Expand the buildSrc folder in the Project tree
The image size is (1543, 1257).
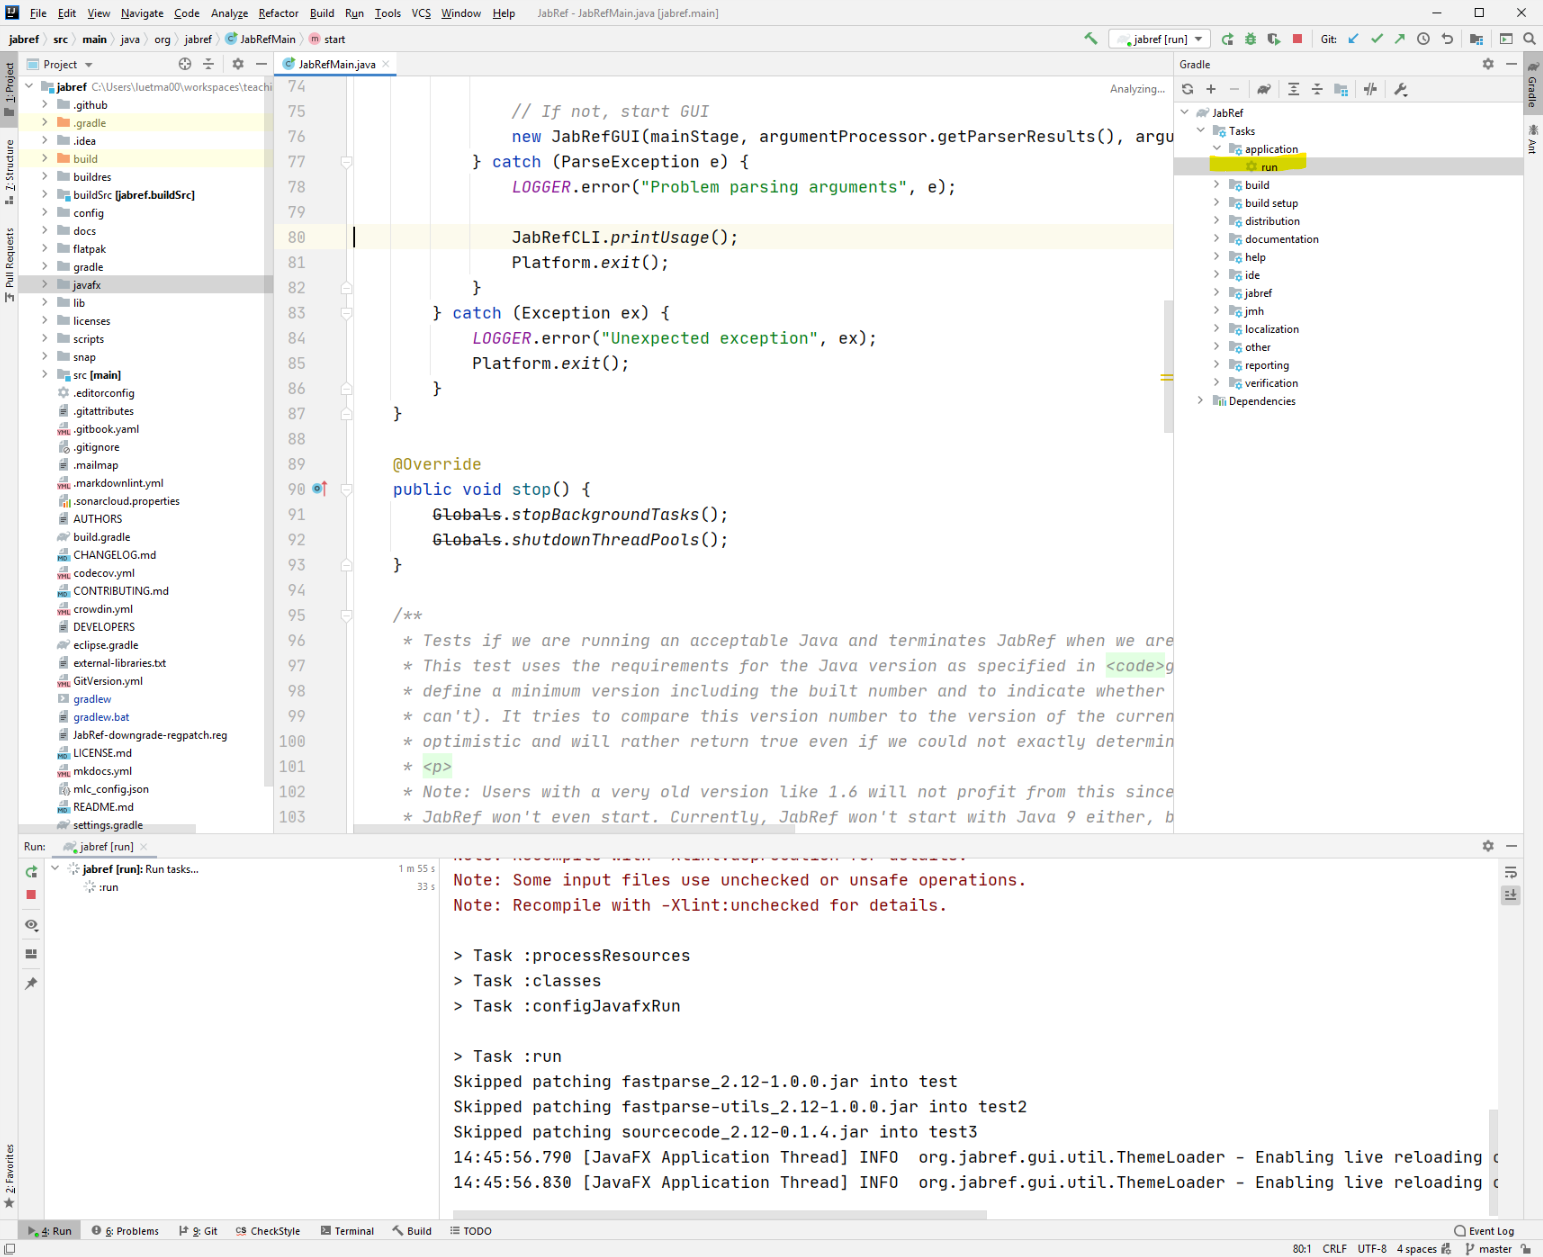click(45, 195)
